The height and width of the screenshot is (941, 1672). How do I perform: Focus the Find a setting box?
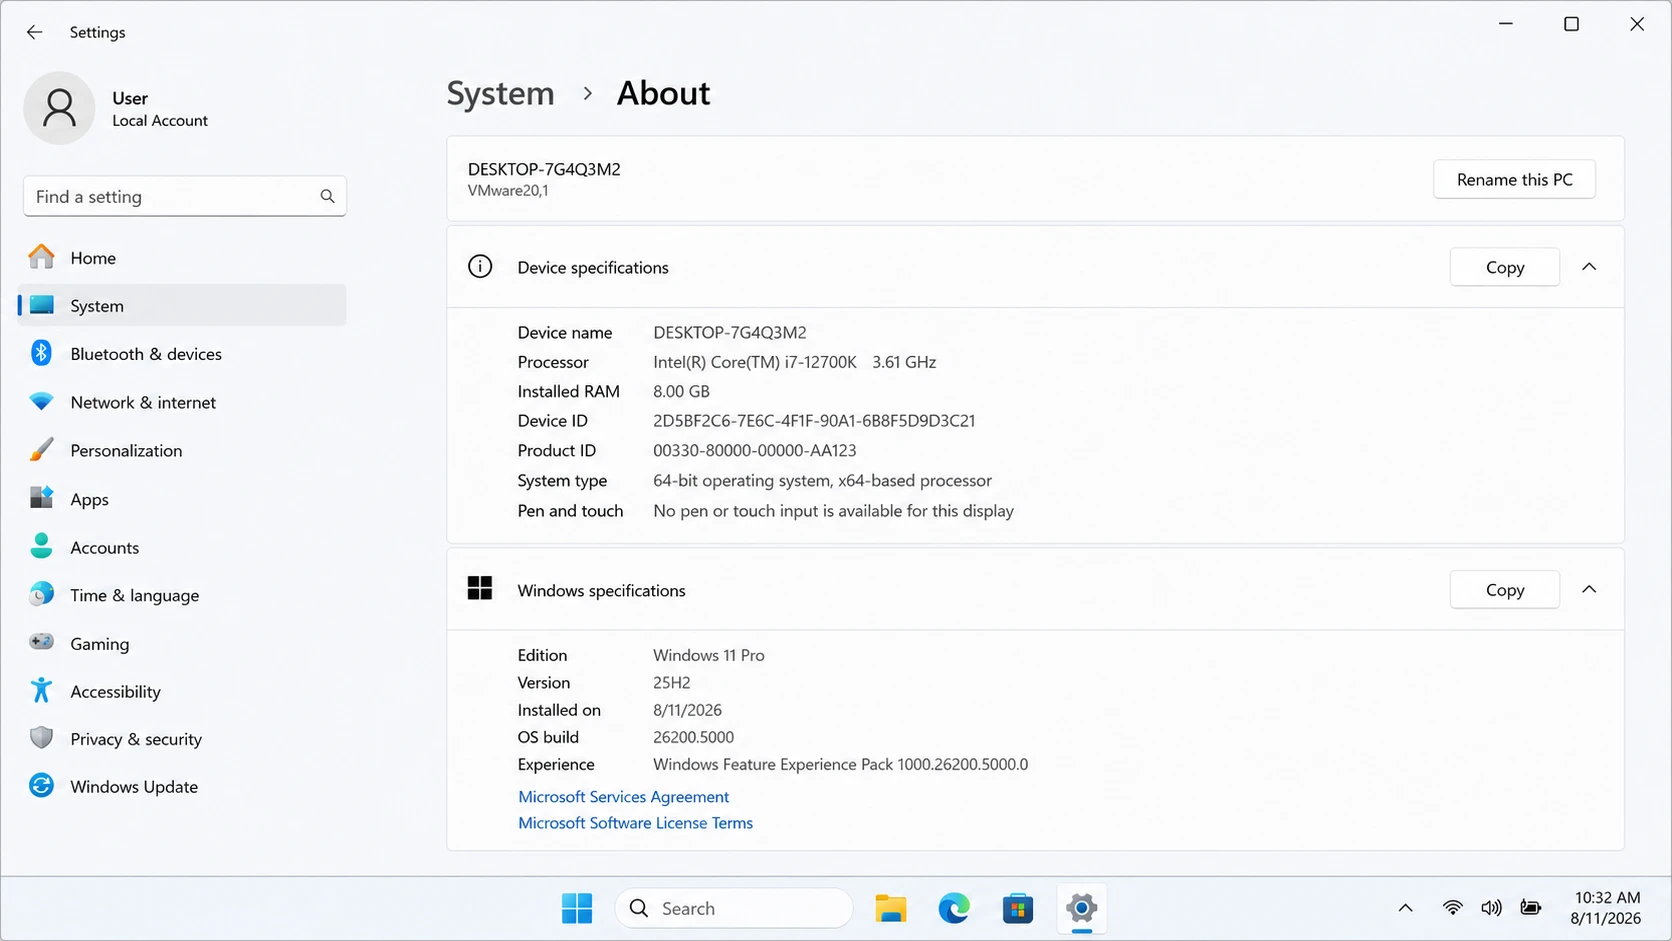pos(185,196)
